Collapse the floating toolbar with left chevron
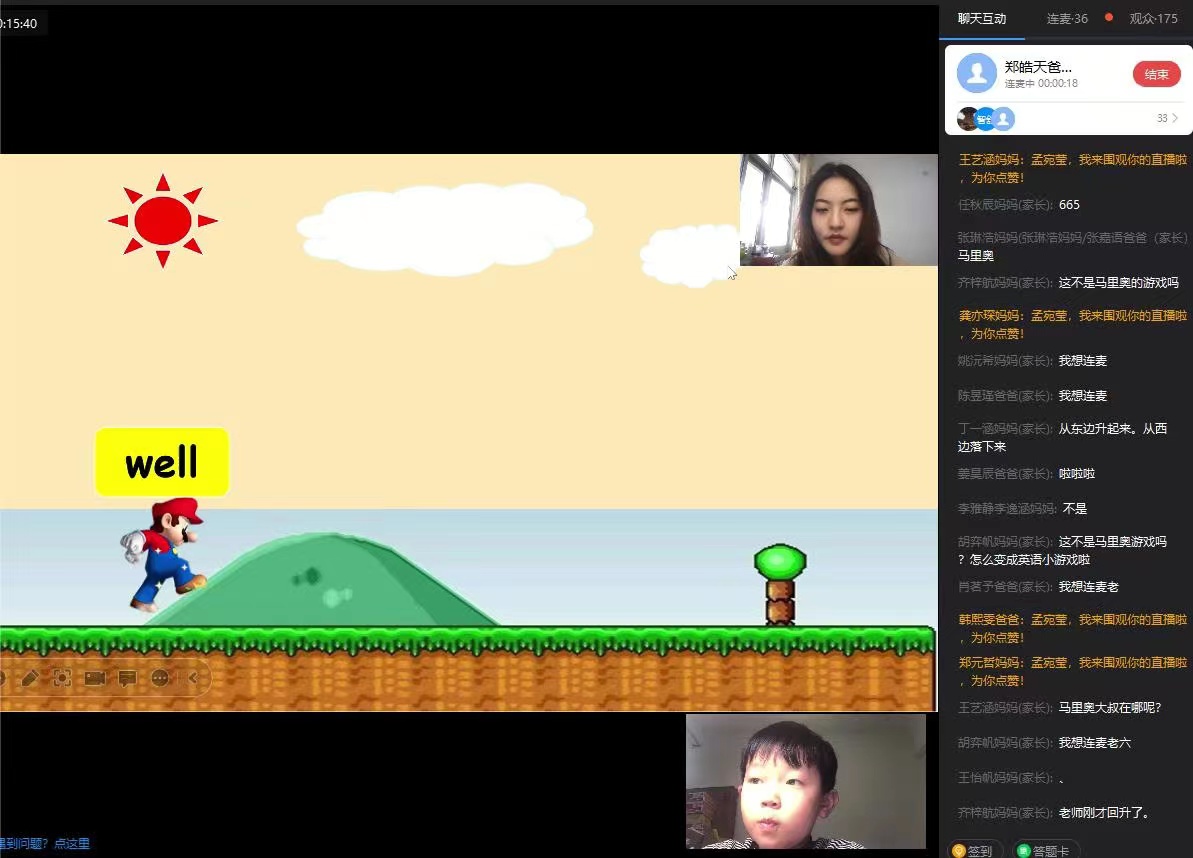This screenshot has width=1193, height=858. [193, 678]
